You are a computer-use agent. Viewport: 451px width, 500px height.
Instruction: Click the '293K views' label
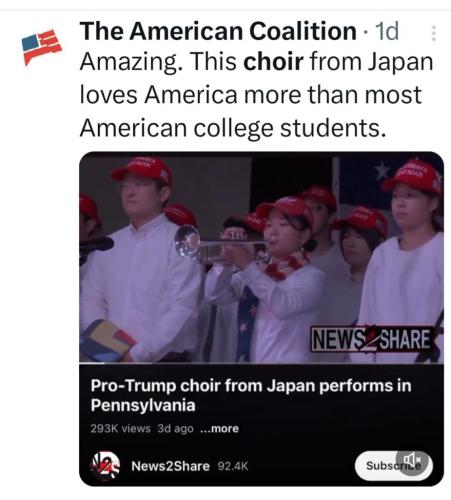[120, 428]
